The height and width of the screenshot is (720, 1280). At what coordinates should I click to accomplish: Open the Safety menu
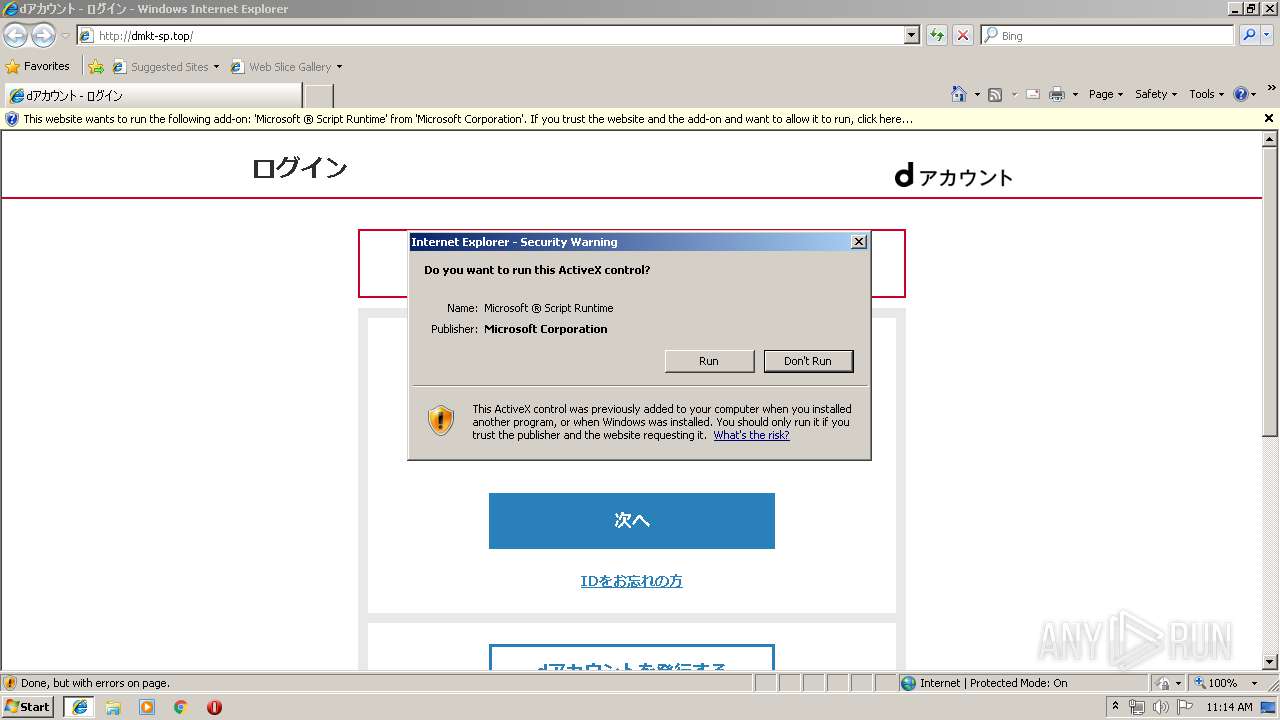click(1156, 94)
